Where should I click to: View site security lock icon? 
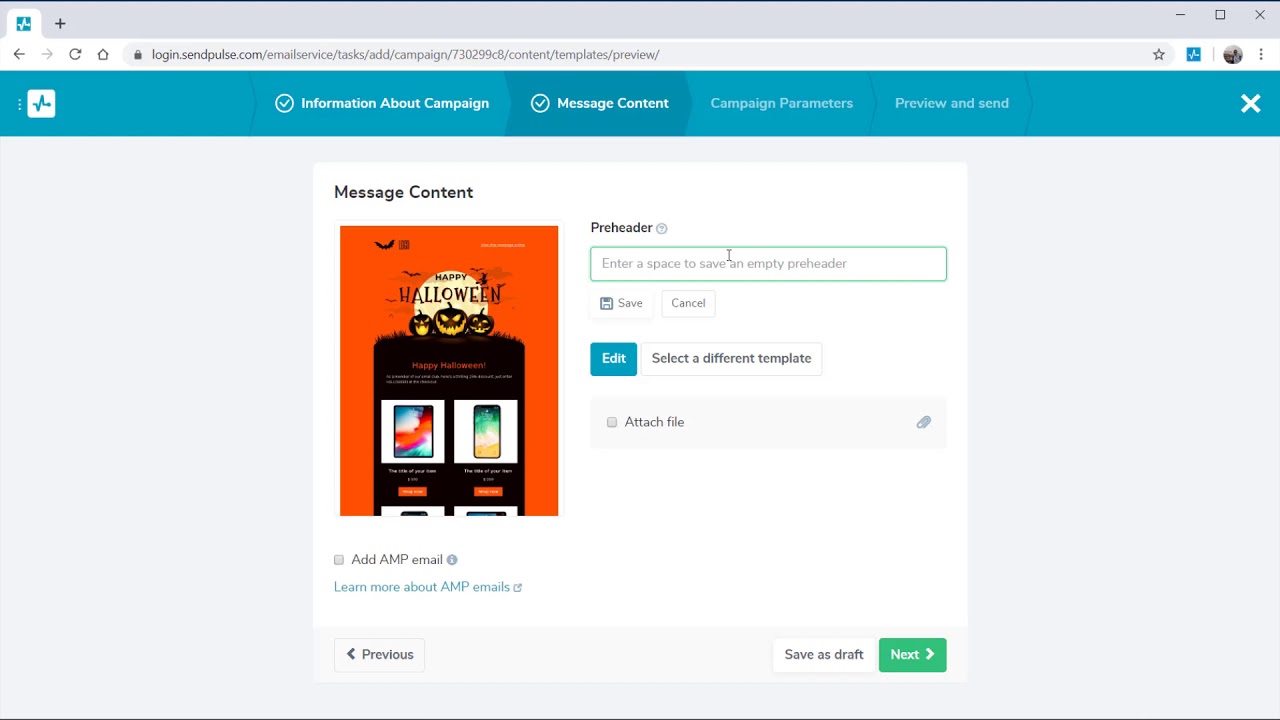(138, 55)
